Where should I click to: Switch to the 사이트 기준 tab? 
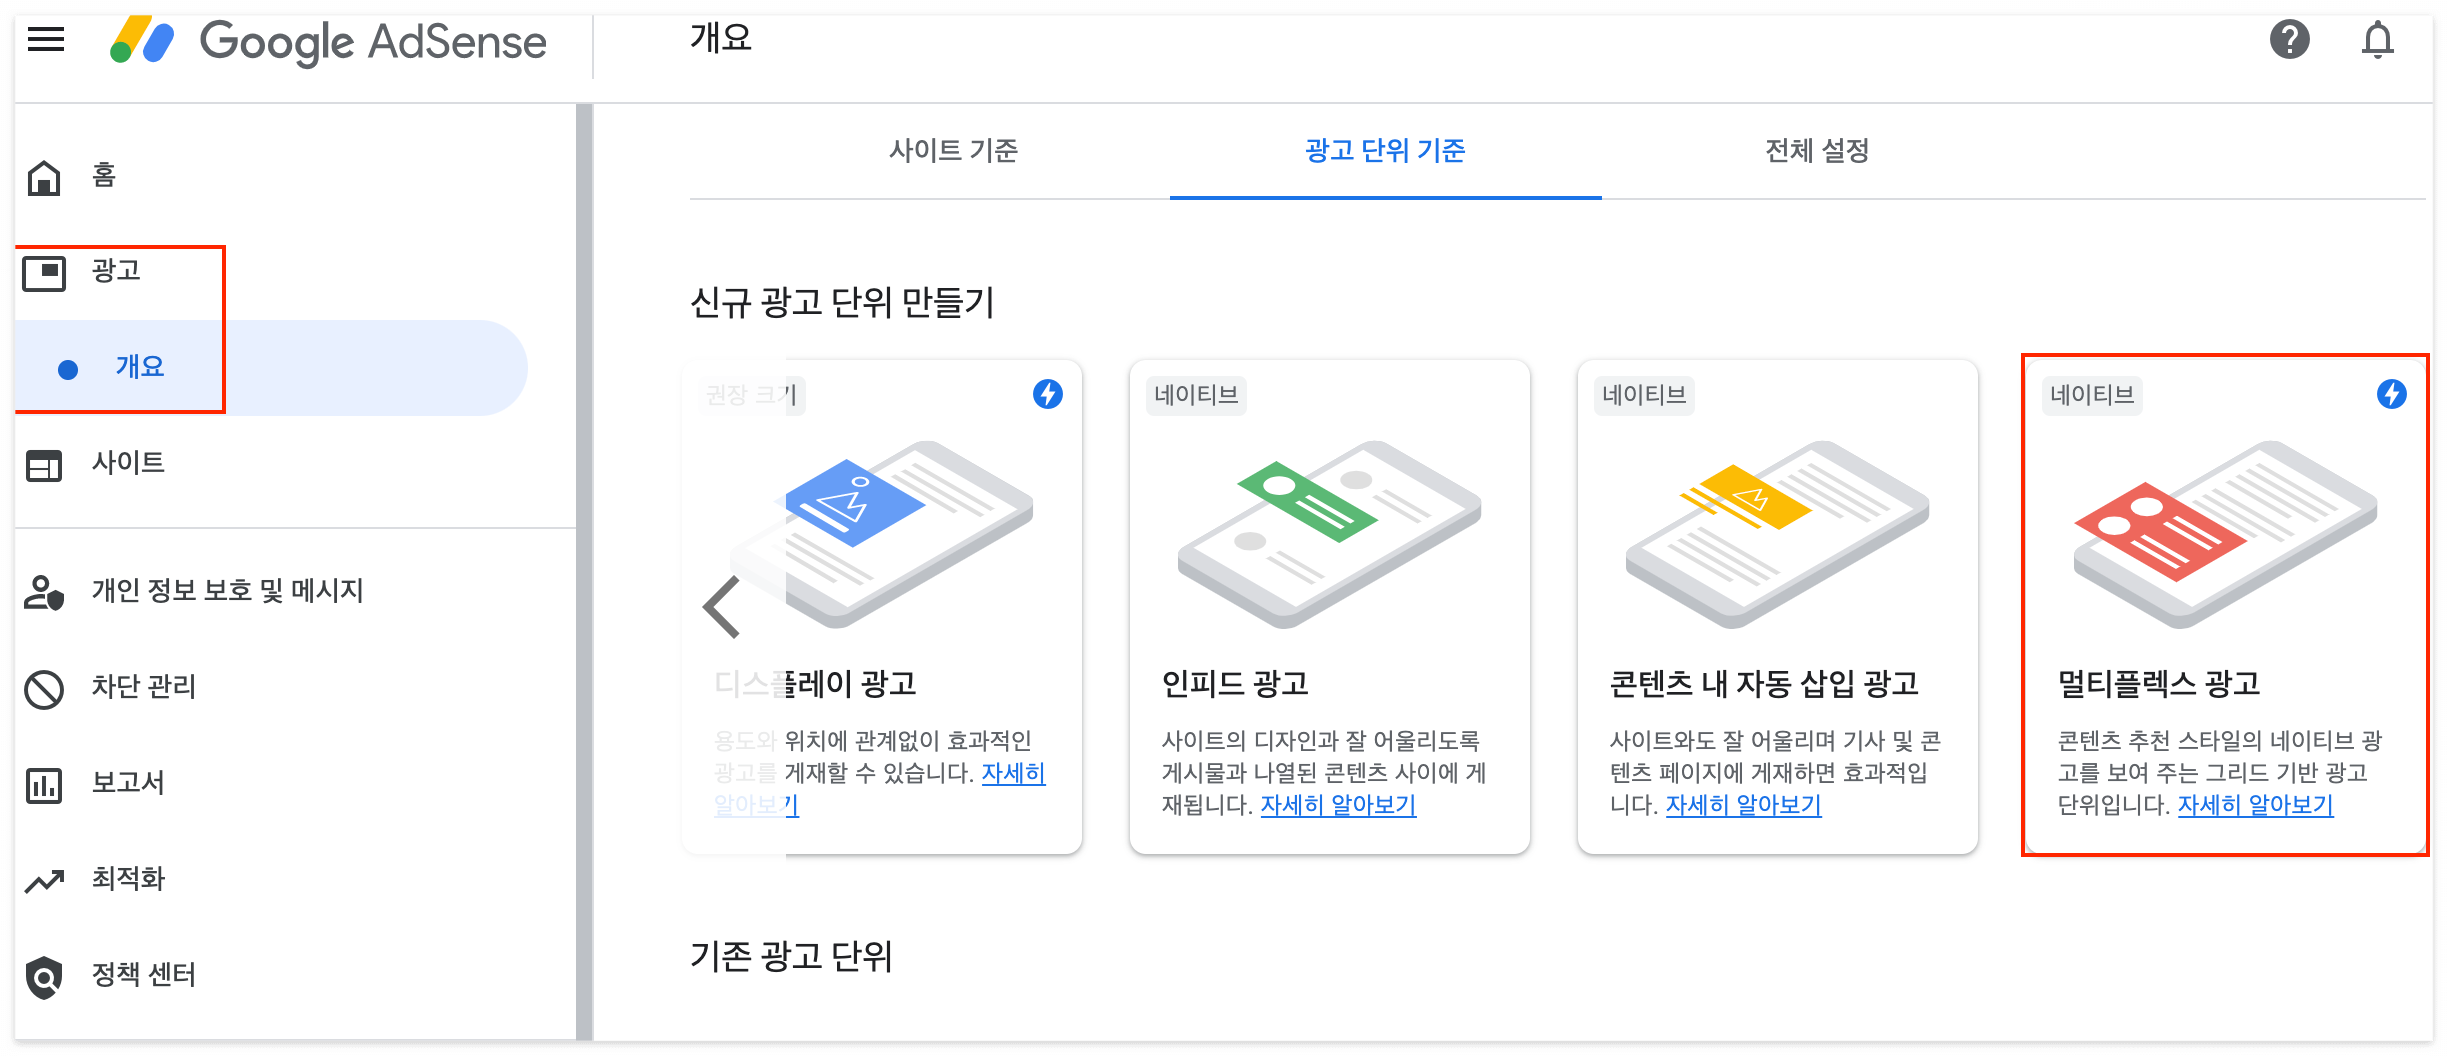[957, 152]
